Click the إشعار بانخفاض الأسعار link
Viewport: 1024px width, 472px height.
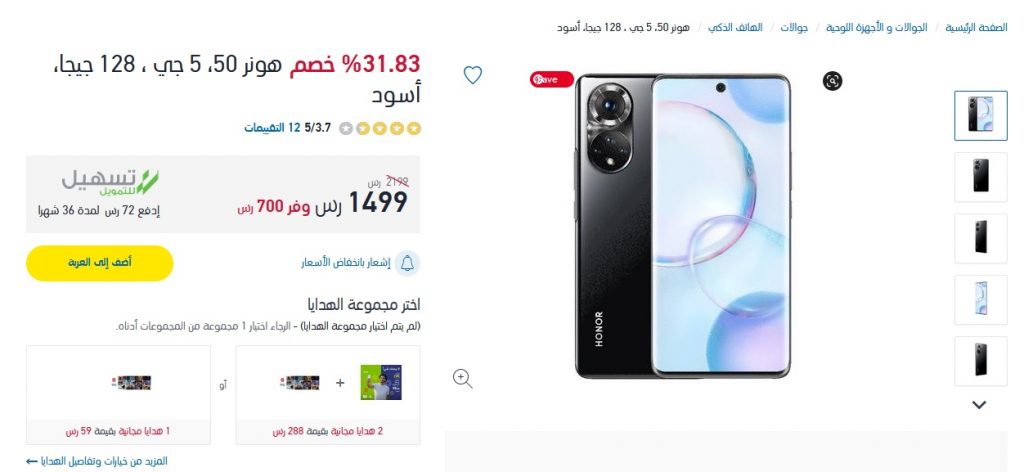tap(345, 263)
